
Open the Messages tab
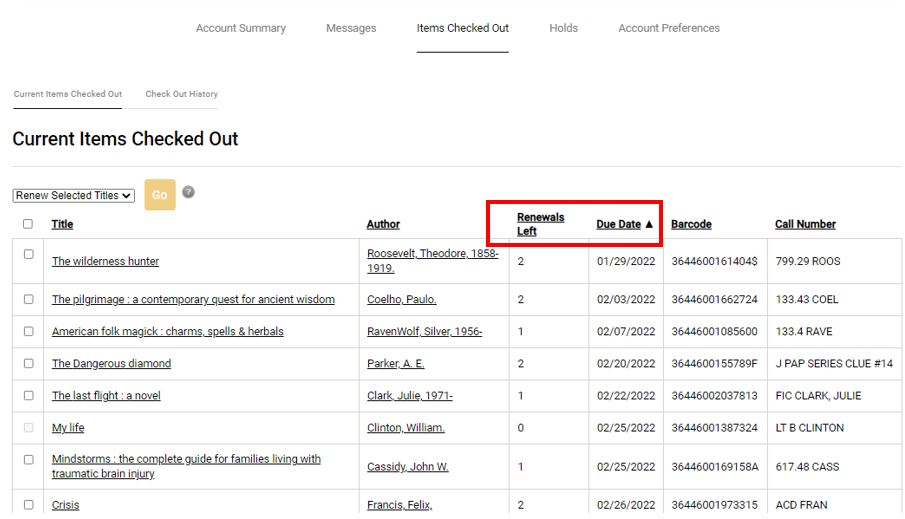click(351, 28)
